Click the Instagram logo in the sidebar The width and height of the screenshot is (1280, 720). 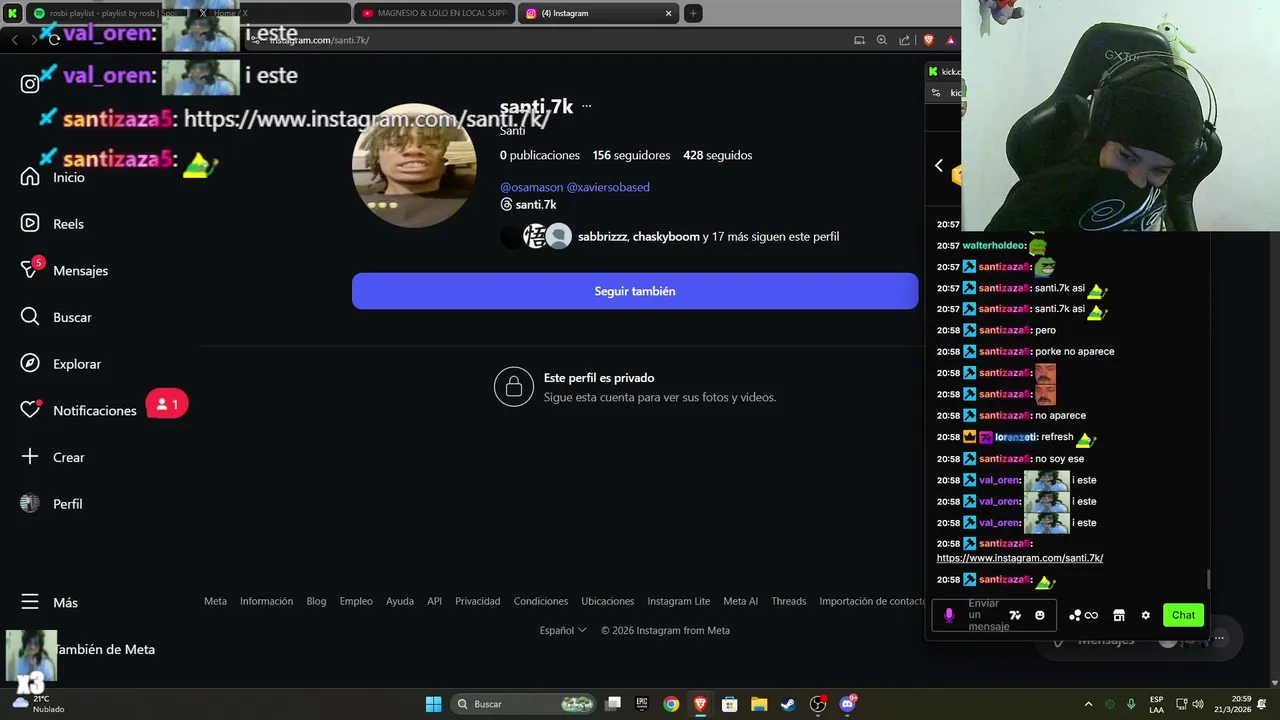(30, 84)
